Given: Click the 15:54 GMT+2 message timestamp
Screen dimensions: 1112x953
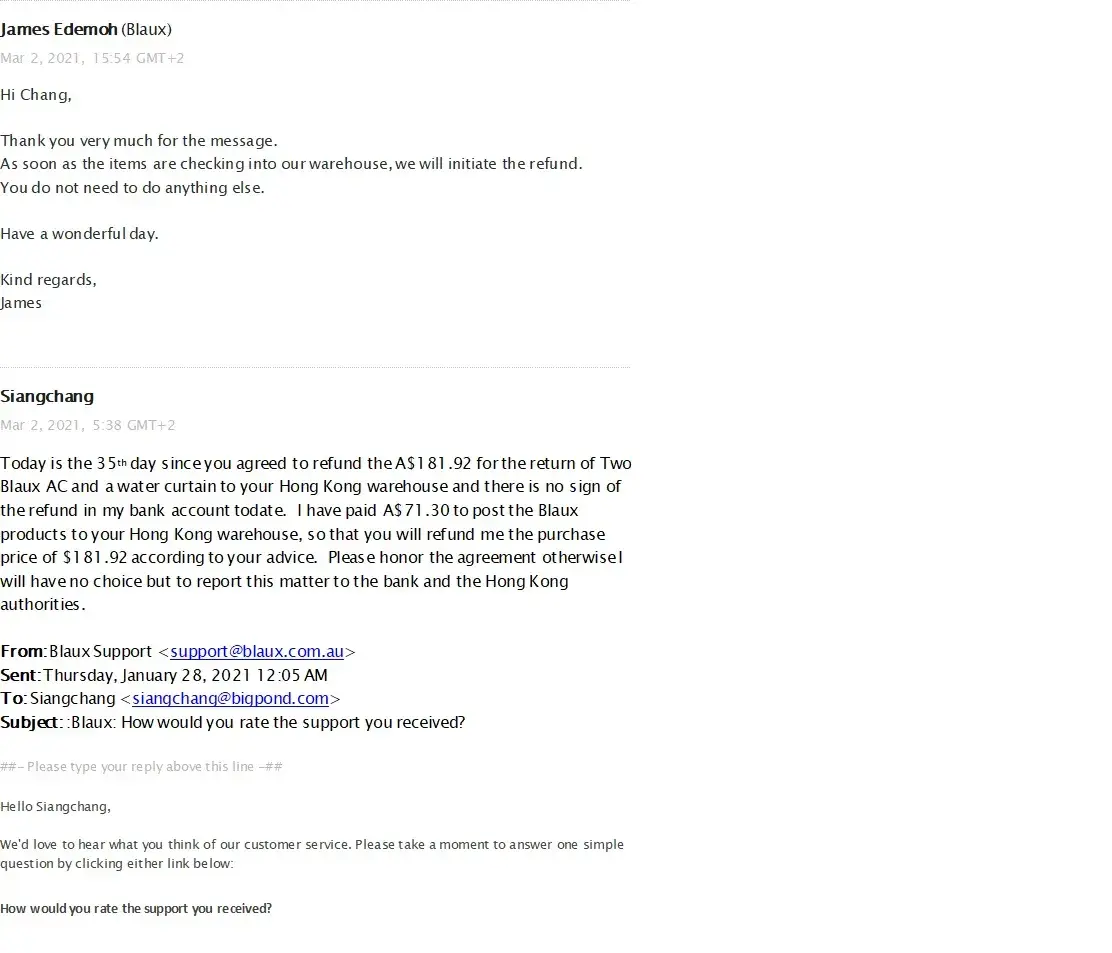Looking at the screenshot, I should click(x=92, y=58).
